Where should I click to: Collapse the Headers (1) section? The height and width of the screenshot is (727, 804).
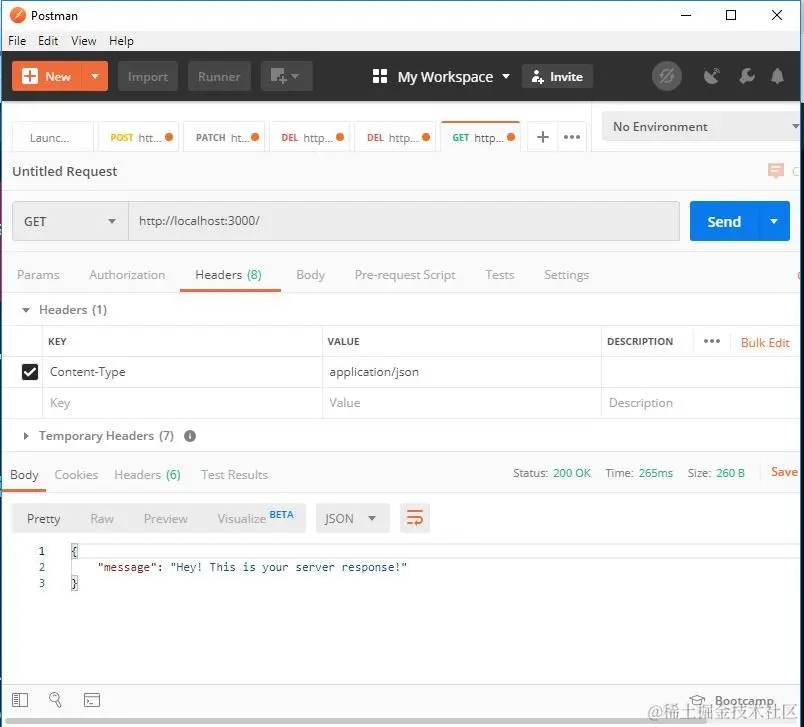26,310
